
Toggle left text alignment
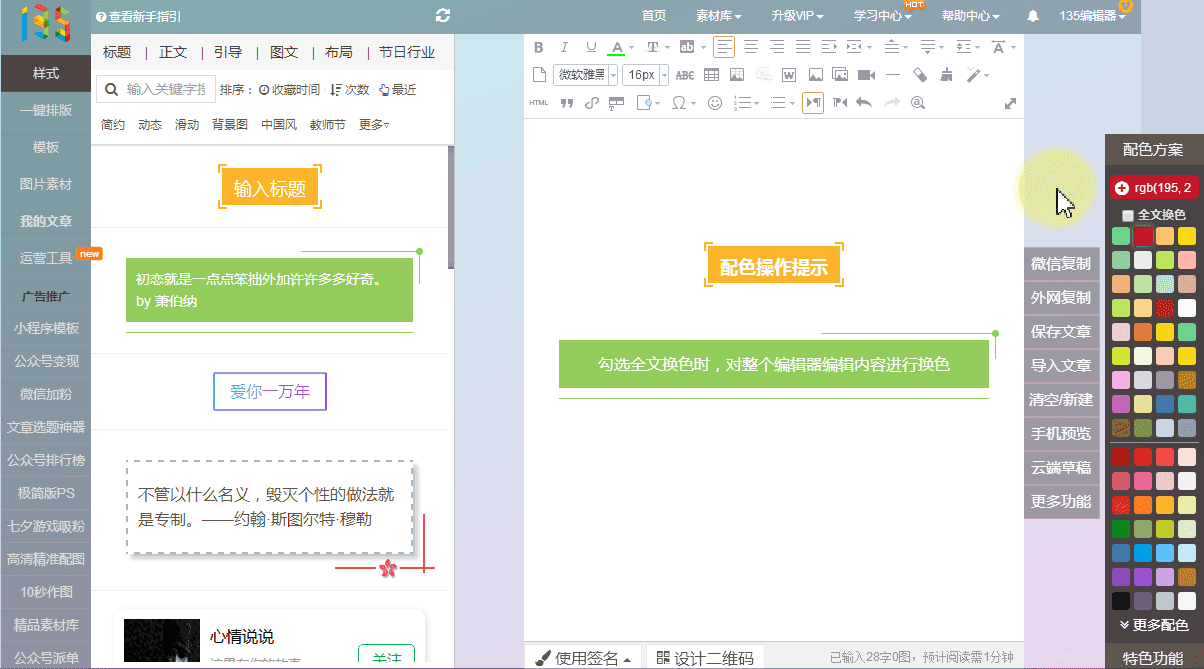pos(723,47)
